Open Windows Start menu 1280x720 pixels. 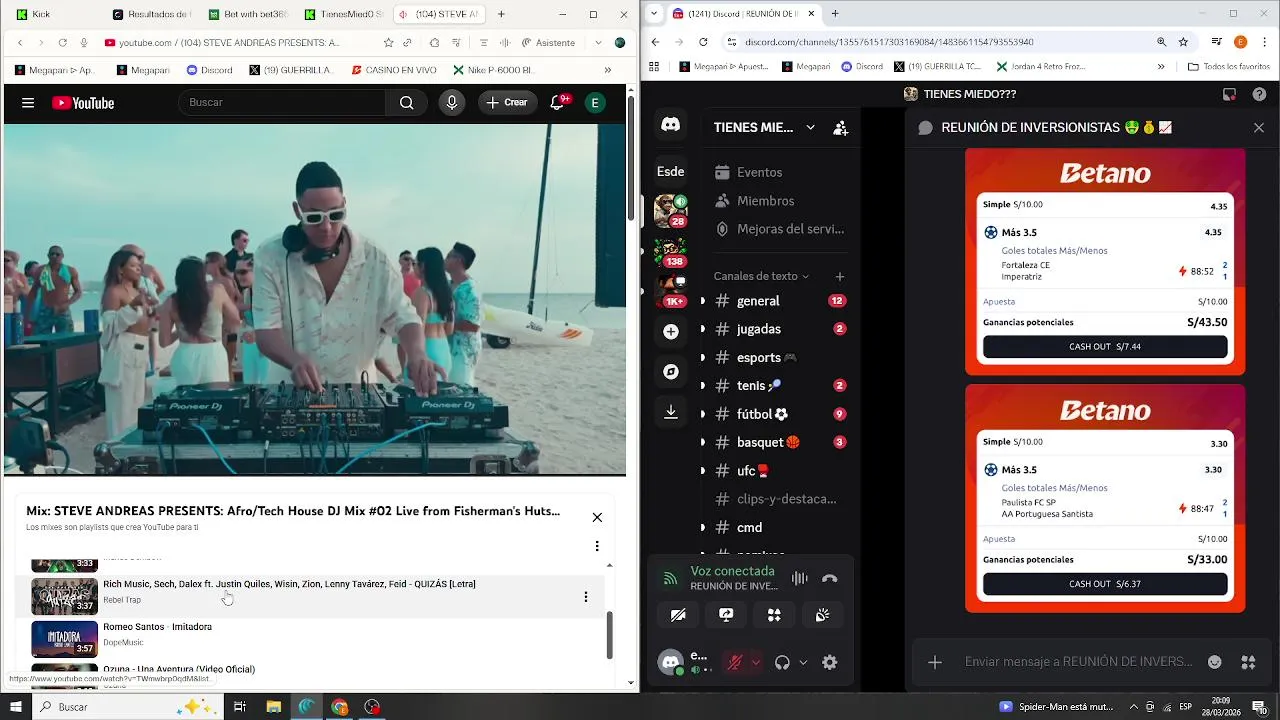pyautogui.click(x=16, y=707)
